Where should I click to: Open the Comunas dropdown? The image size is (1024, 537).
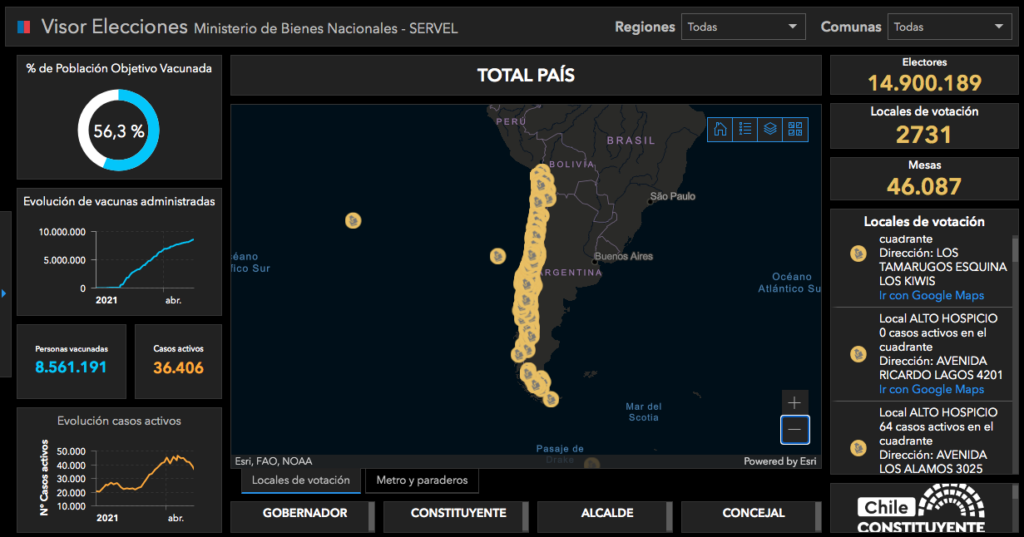coord(949,27)
